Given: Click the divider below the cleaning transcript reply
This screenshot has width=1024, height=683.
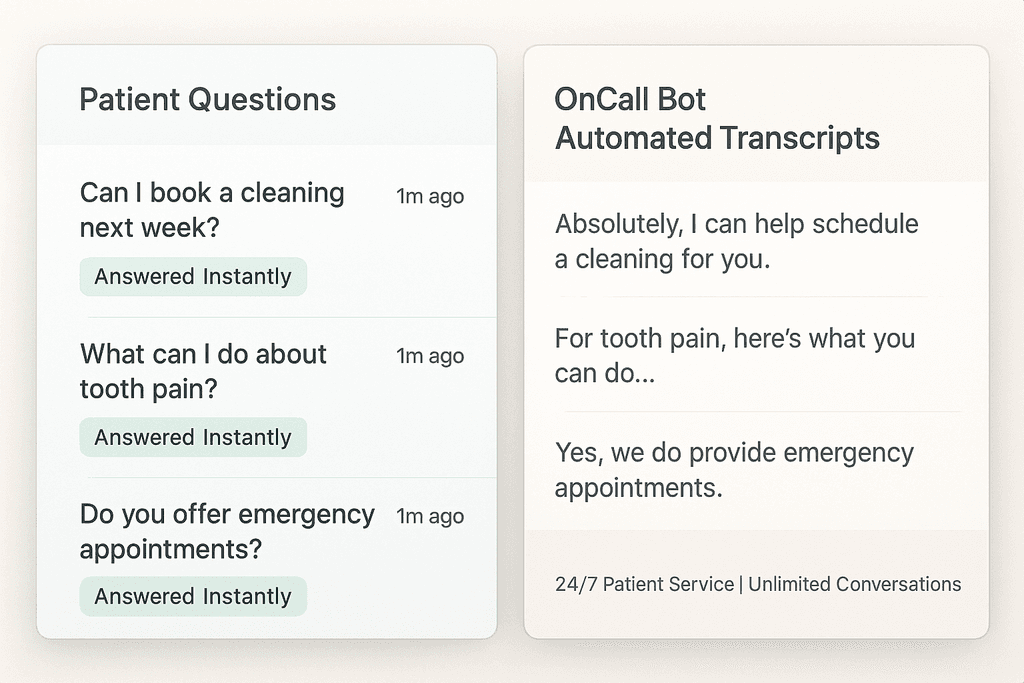Looking at the screenshot, I should [x=750, y=297].
